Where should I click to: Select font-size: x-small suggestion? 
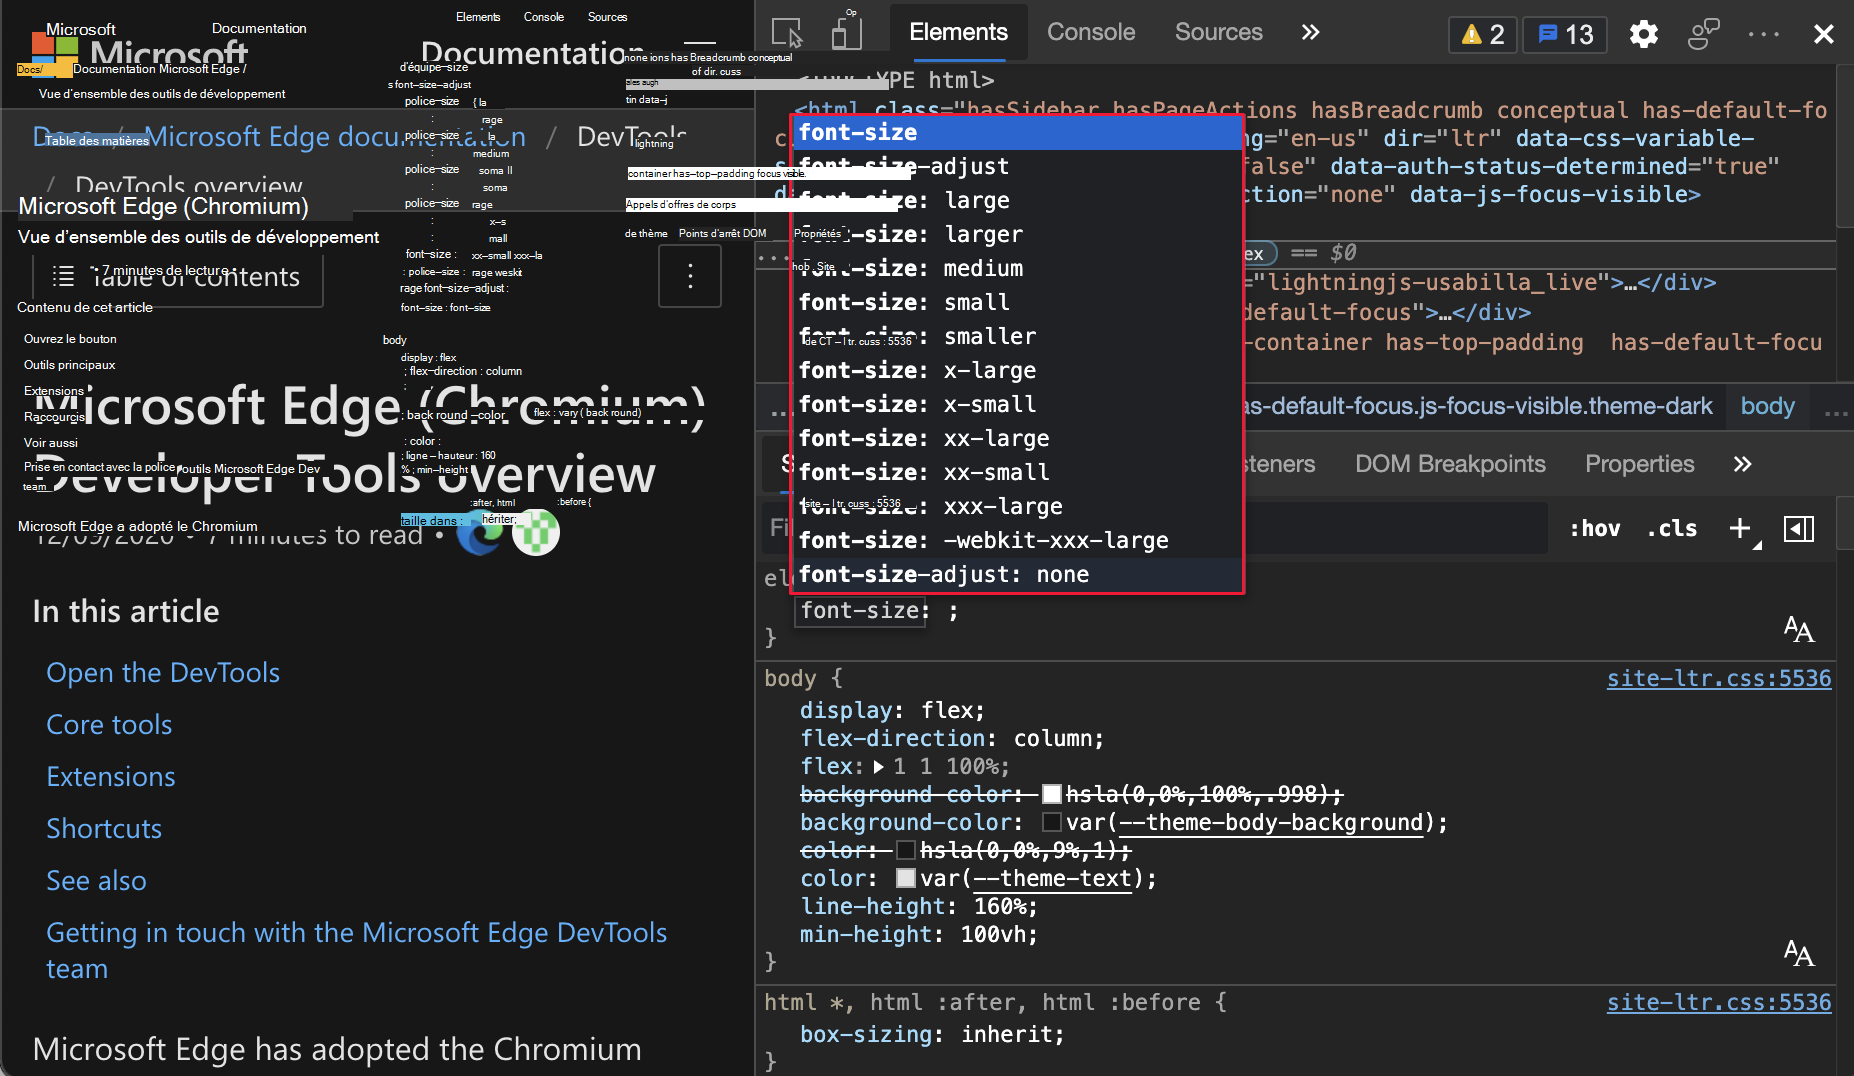coord(1018,404)
